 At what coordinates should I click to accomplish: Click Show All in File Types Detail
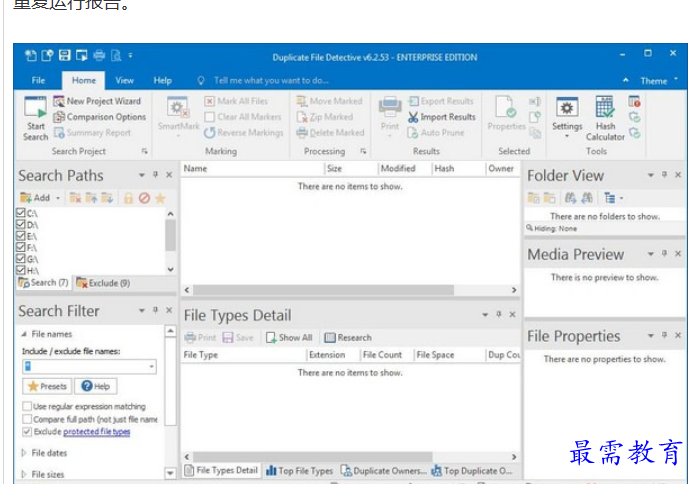pyautogui.click(x=289, y=338)
